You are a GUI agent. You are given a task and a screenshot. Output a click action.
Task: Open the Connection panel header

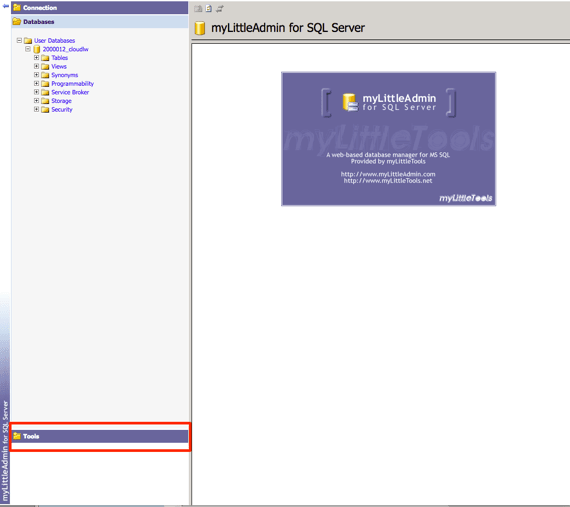click(100, 8)
